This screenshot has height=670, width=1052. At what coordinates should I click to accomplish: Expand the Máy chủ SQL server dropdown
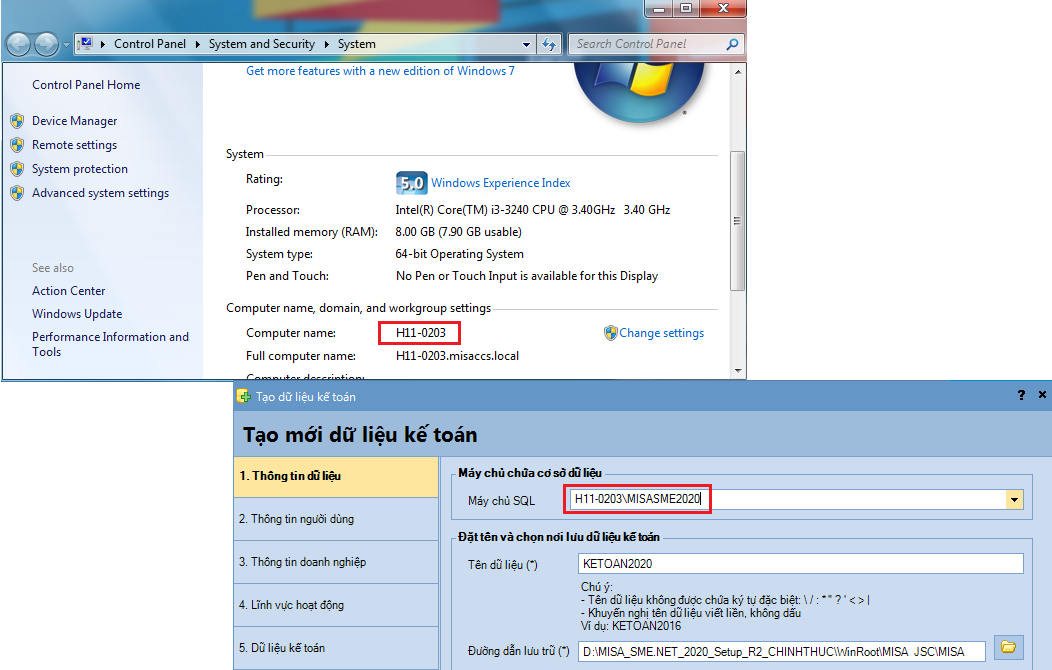point(1014,500)
